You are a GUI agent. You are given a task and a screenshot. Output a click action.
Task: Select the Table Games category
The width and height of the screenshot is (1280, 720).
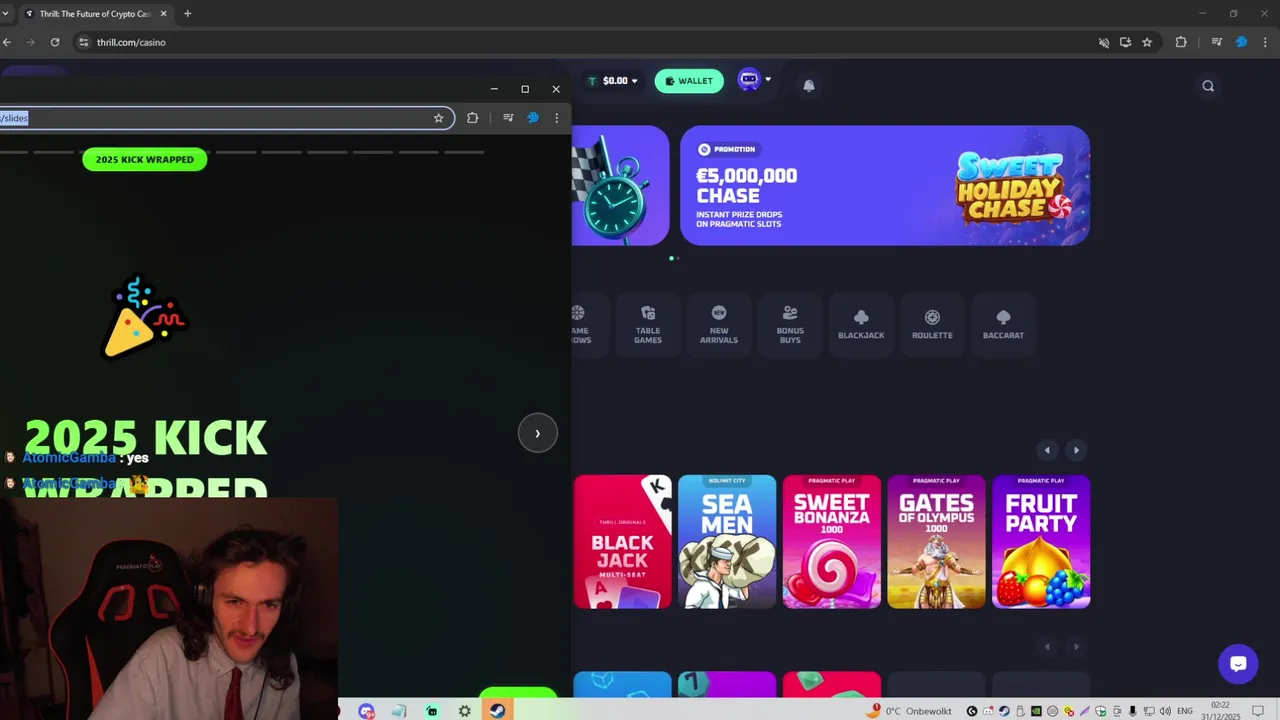(x=648, y=324)
